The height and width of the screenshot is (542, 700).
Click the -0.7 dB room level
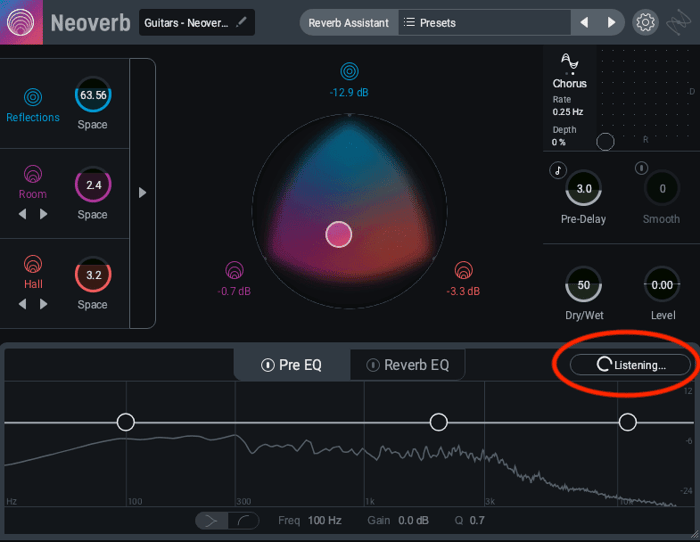pyautogui.click(x=234, y=291)
